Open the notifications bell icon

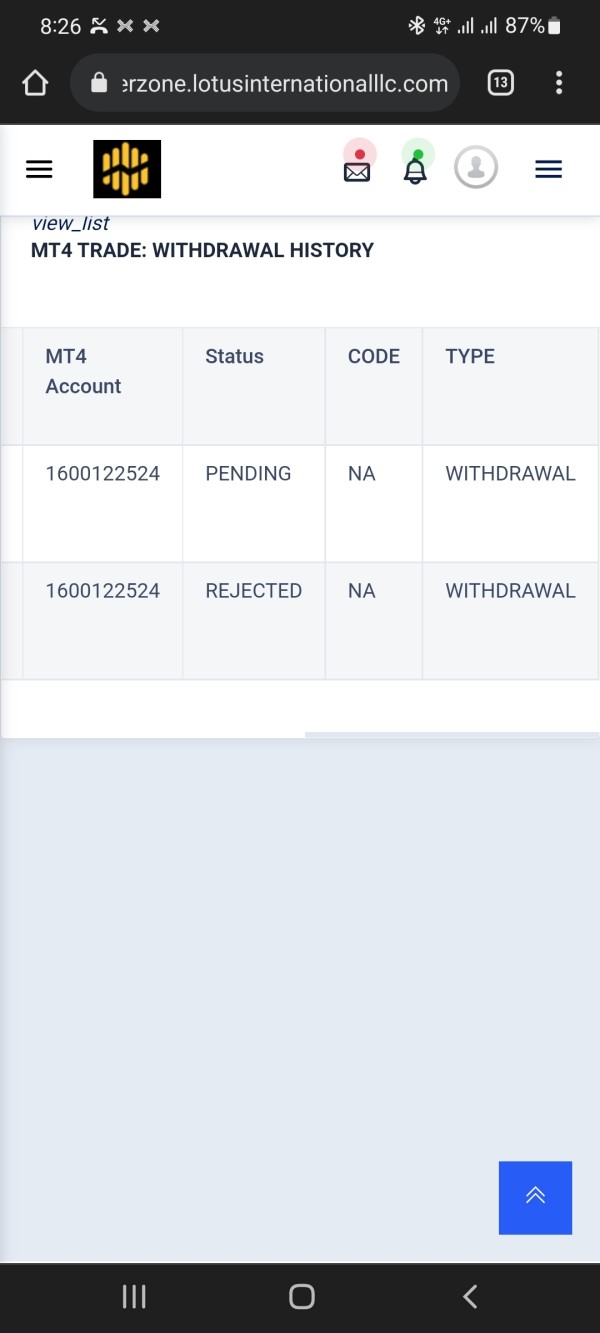[x=415, y=165]
